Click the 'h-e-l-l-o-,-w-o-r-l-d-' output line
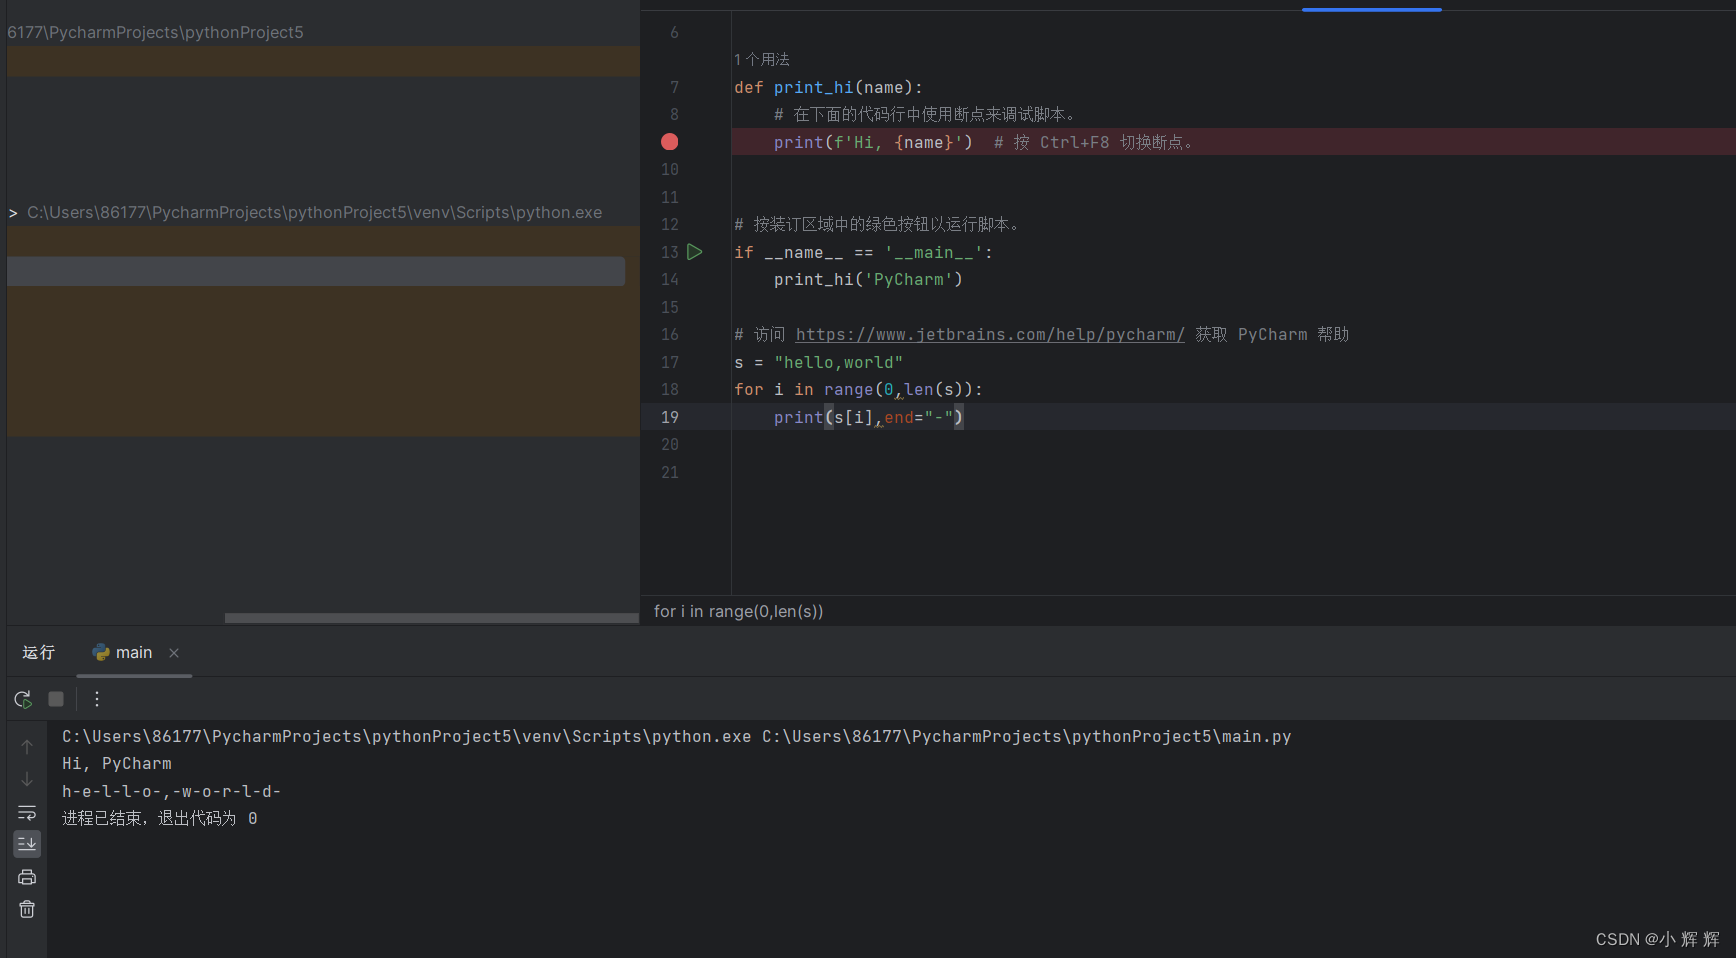The width and height of the screenshot is (1736, 958). tap(171, 791)
